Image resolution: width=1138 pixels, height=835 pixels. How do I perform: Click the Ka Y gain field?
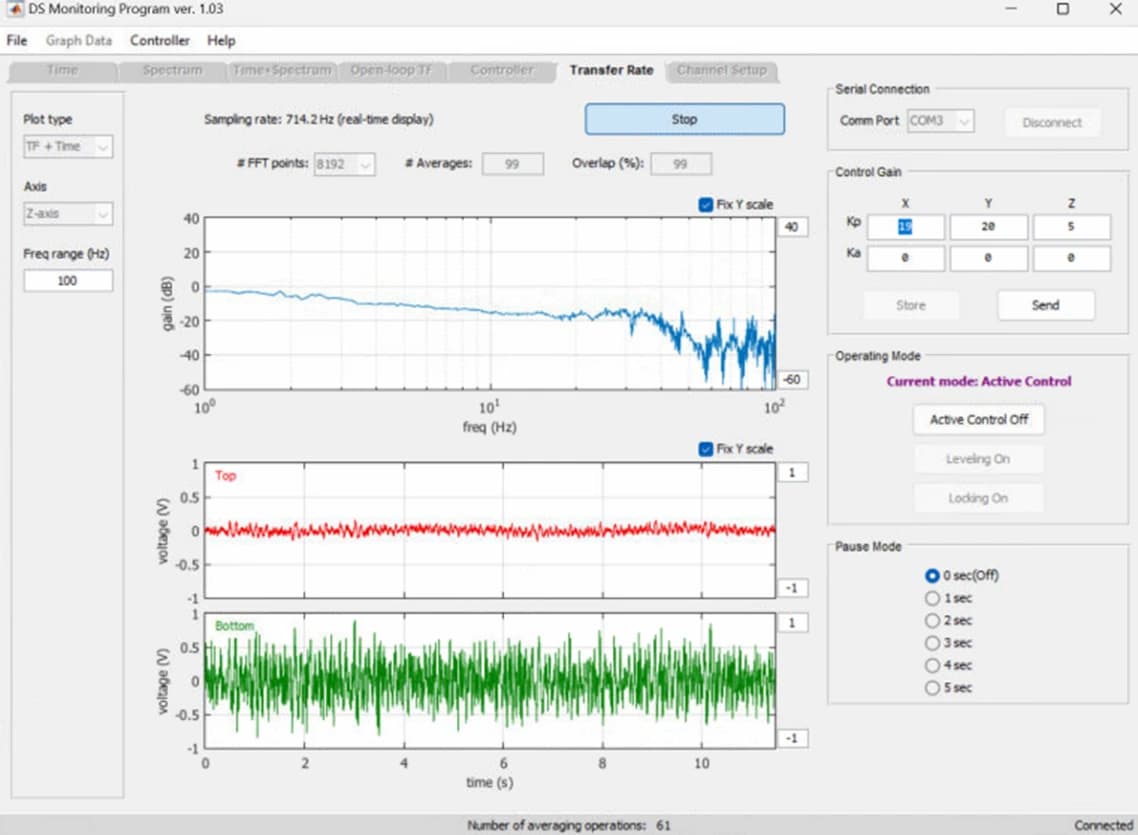(x=988, y=258)
